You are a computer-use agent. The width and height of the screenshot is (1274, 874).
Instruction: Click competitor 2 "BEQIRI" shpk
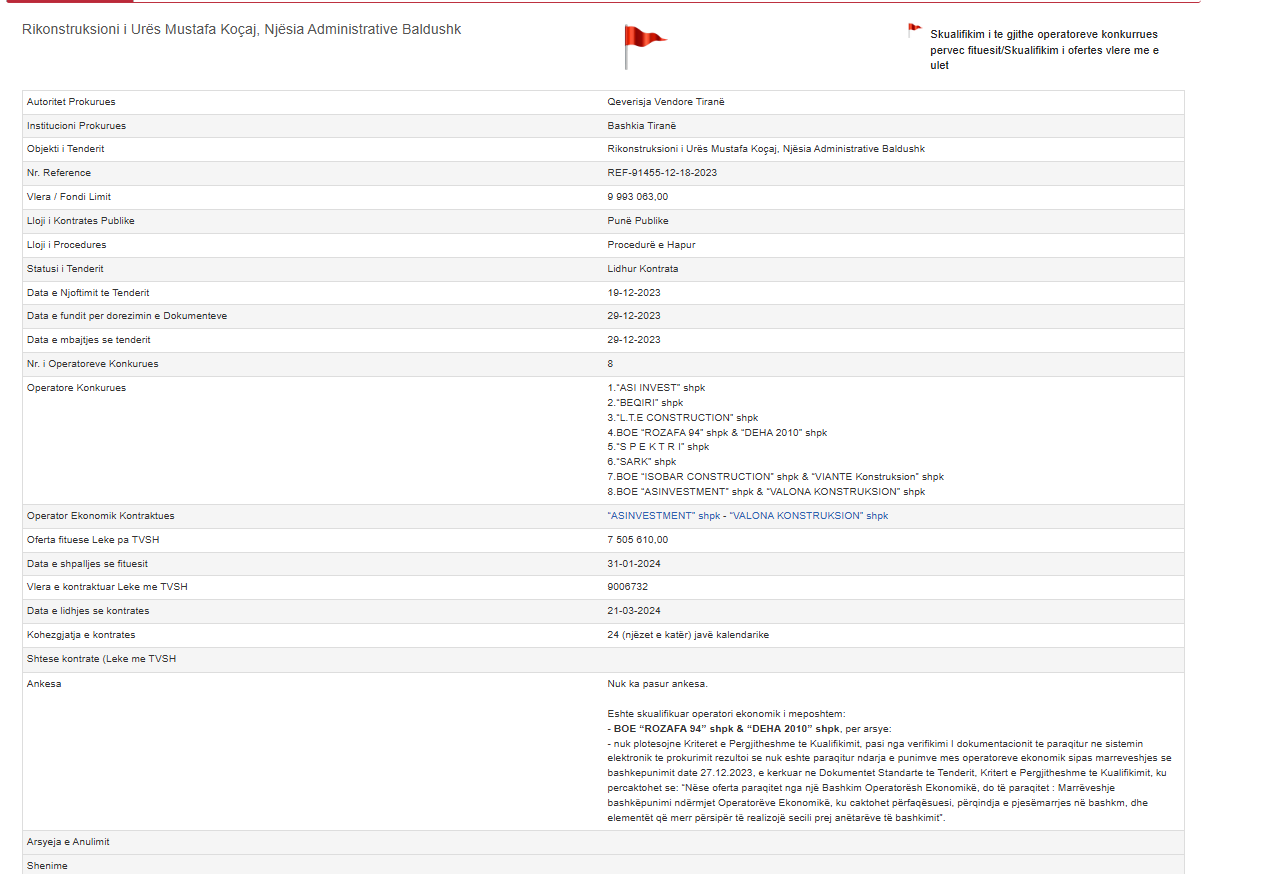pos(645,403)
